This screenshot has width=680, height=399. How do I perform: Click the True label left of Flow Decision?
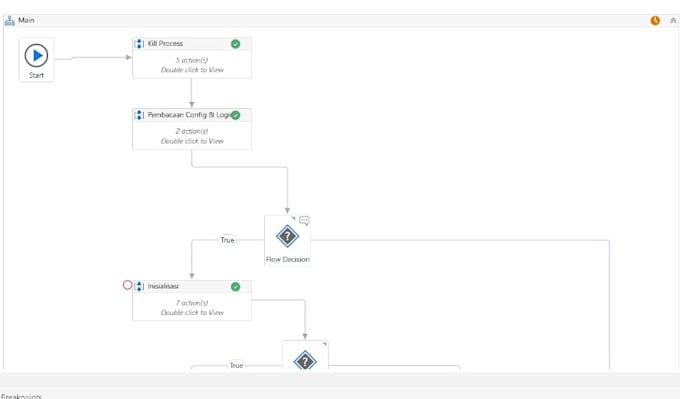point(227,240)
